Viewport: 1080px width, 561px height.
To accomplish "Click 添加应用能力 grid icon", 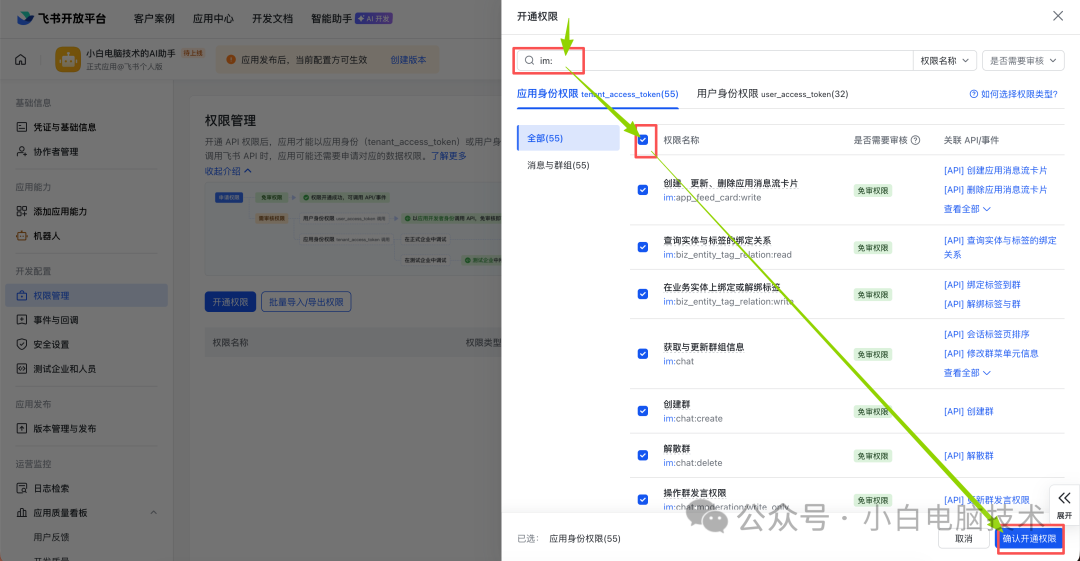I will click(x=22, y=212).
